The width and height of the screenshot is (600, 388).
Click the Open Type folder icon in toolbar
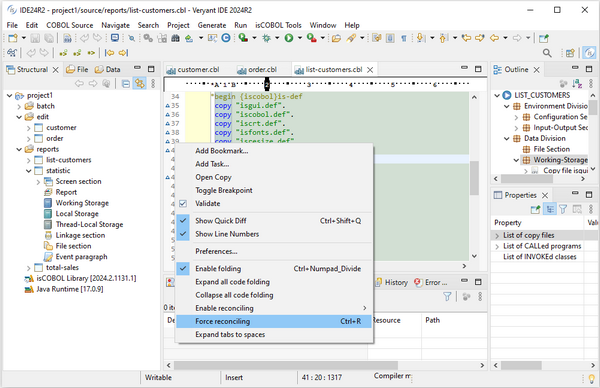pos(336,38)
